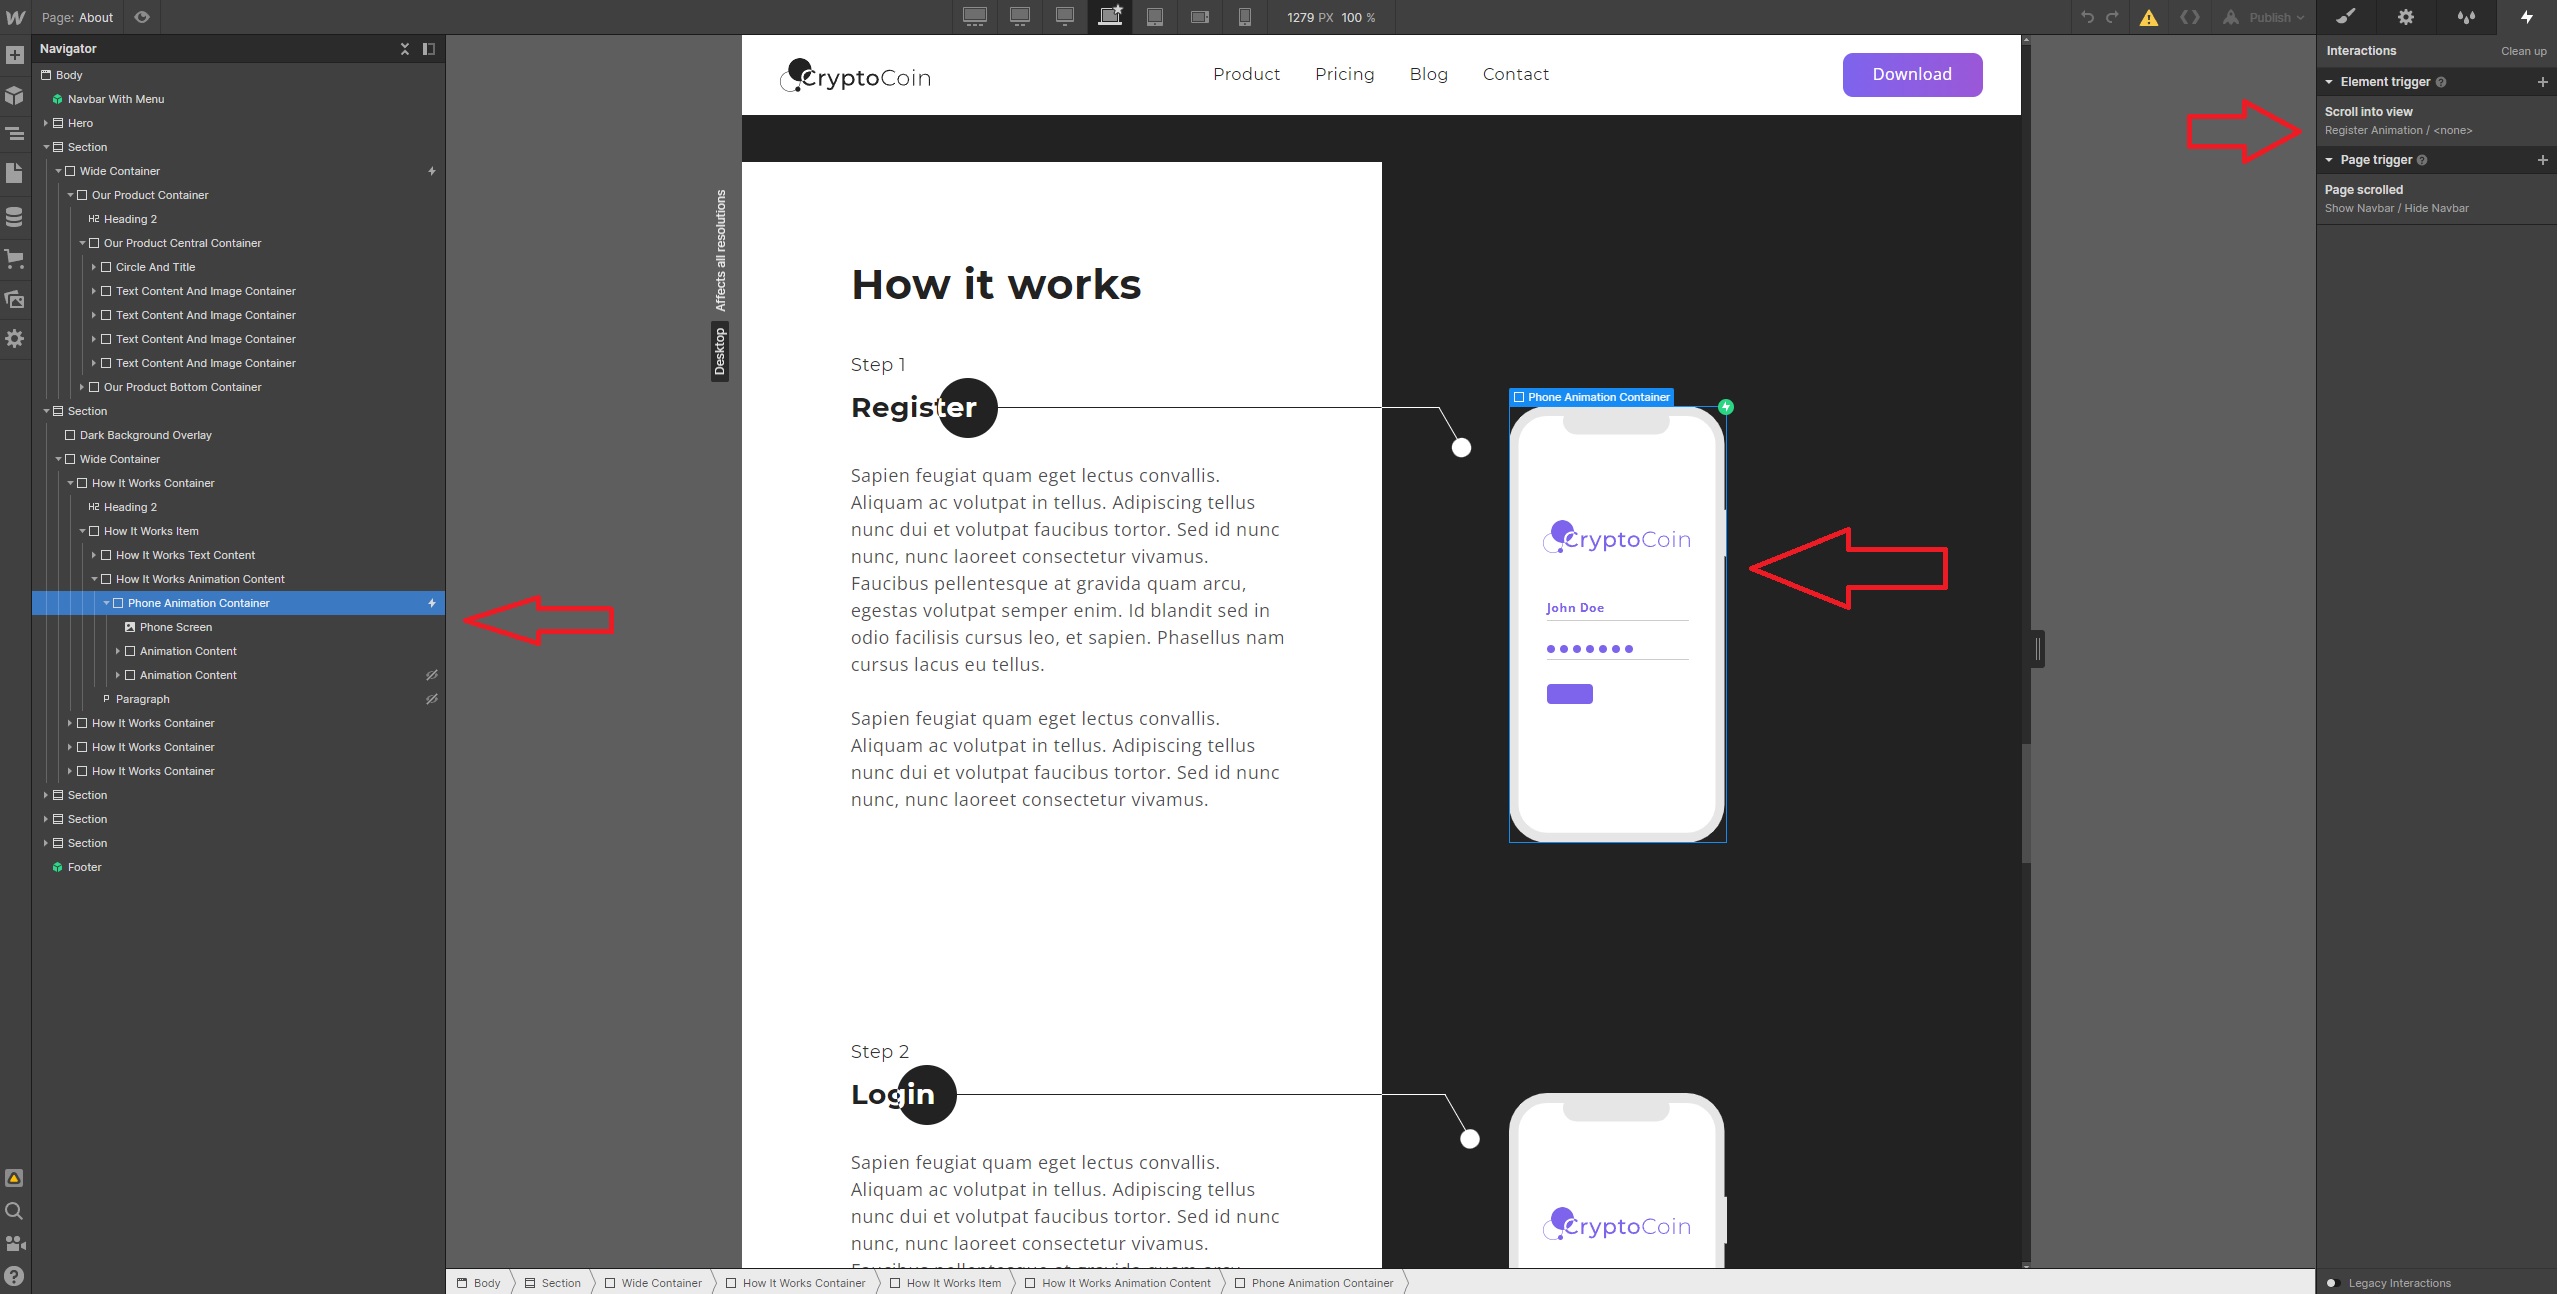Open the Webflow main menu logo
Image resolution: width=2562 pixels, height=1294 pixels.
(15, 17)
